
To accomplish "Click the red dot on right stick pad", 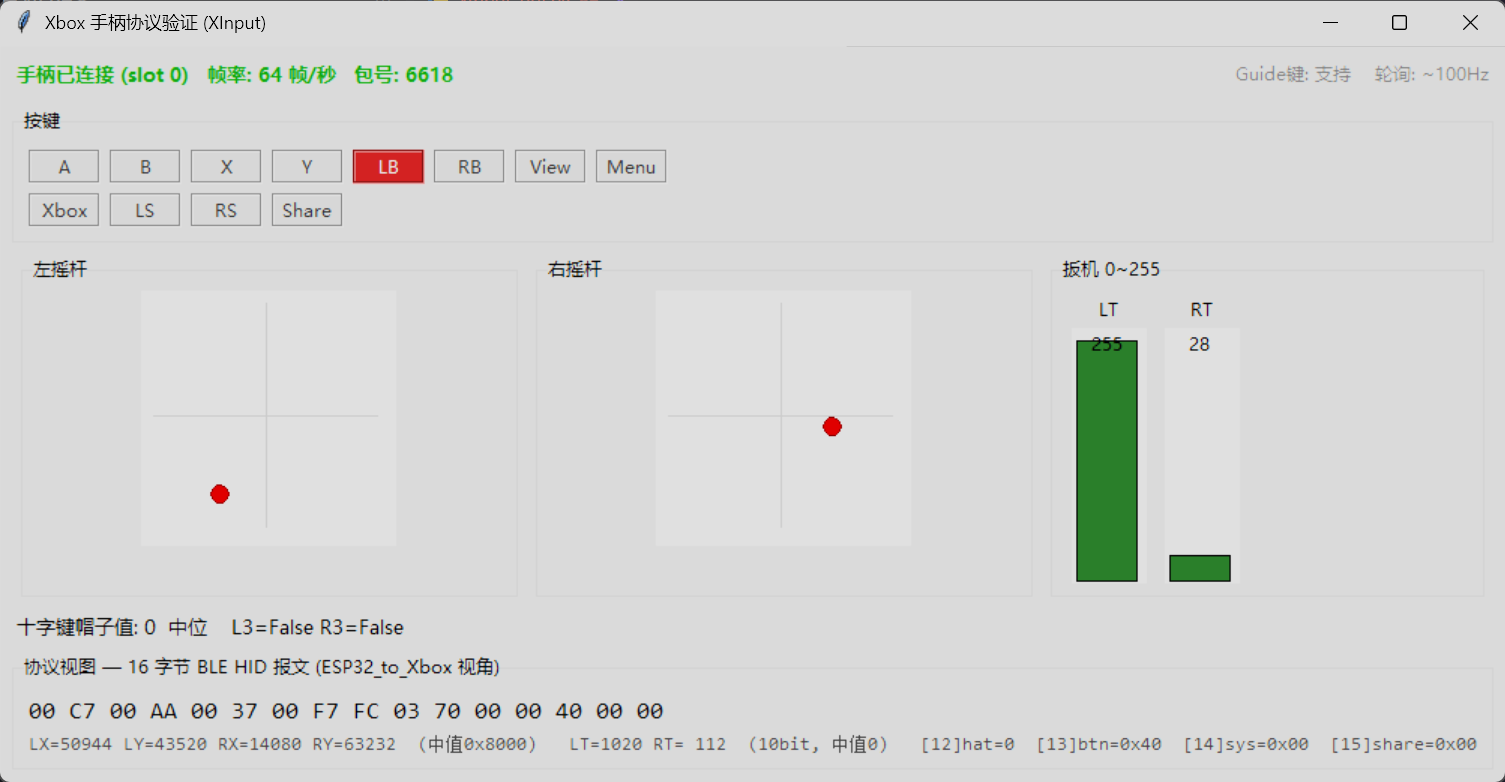I will 832,427.
